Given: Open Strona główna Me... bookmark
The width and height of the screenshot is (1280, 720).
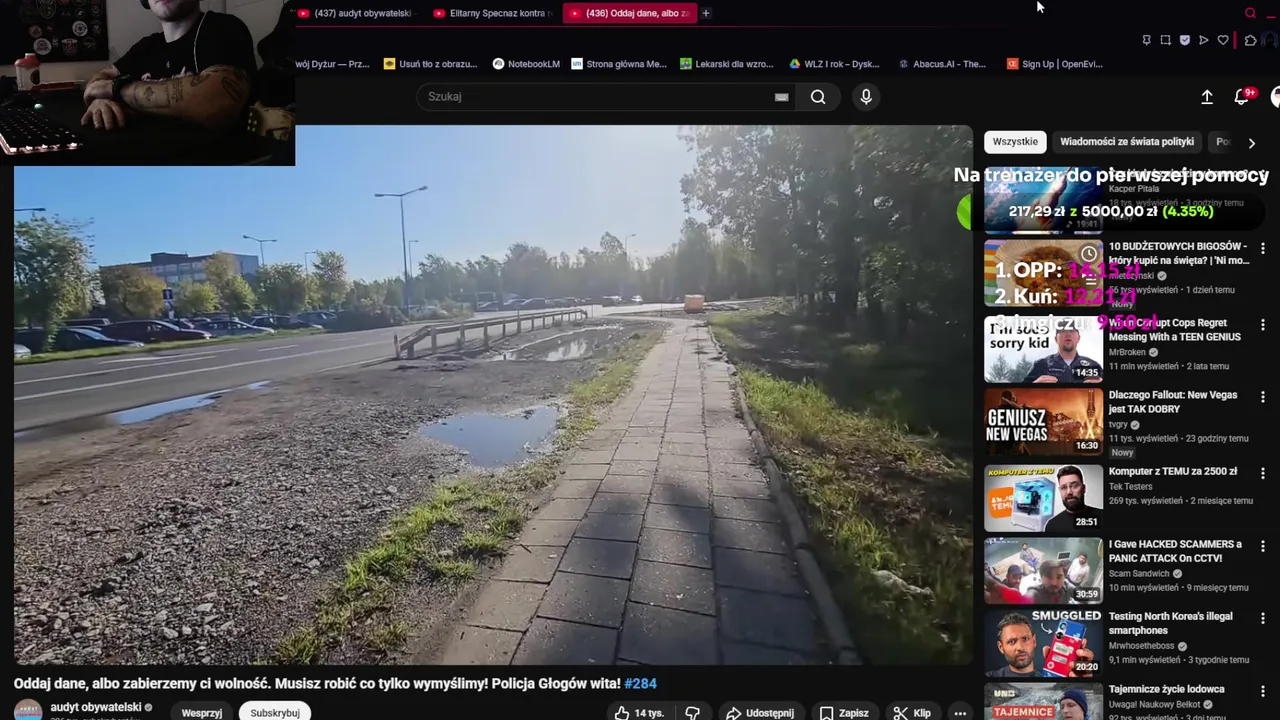Looking at the screenshot, I should pyautogui.click(x=619, y=64).
